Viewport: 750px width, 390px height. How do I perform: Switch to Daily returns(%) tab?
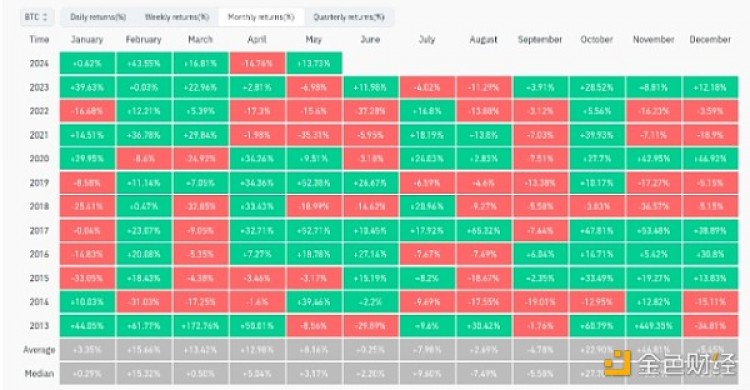point(98,17)
